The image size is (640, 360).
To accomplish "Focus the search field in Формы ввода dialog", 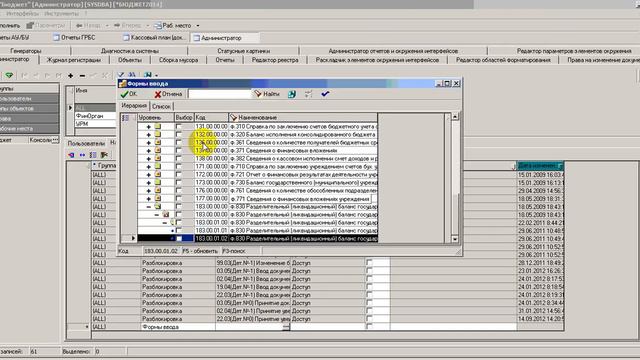I will click(x=220, y=94).
